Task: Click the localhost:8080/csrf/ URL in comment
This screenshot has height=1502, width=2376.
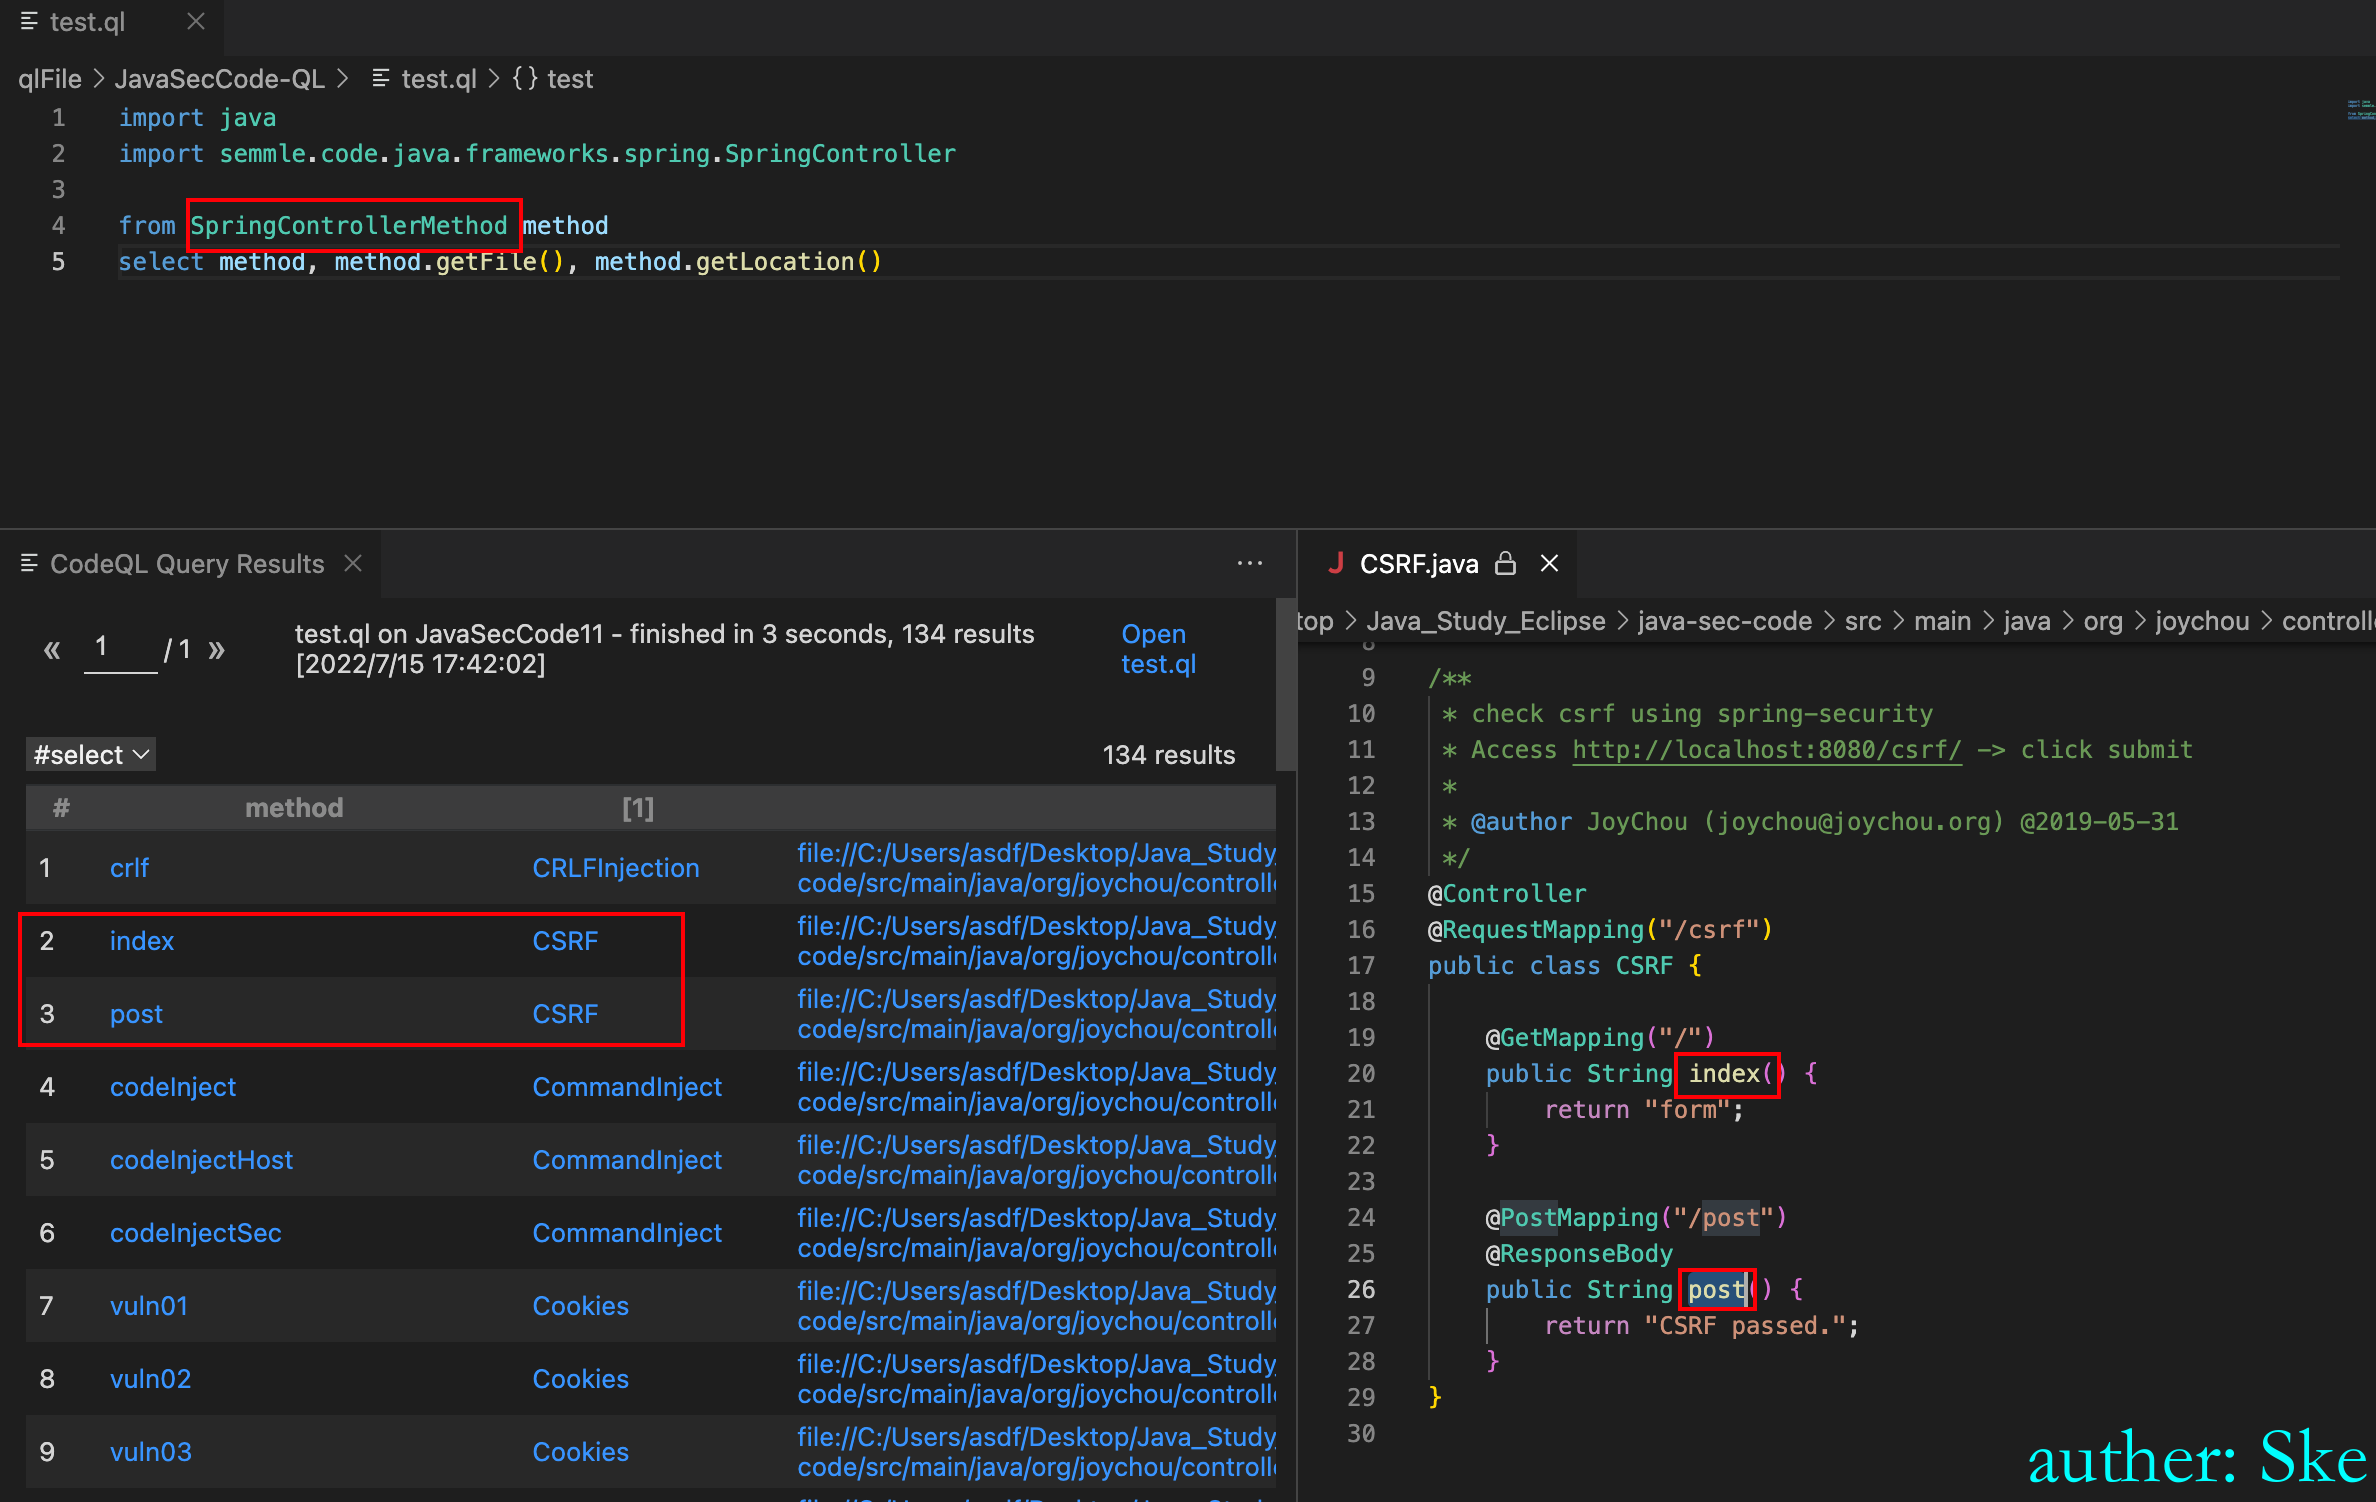Action: (1767, 750)
